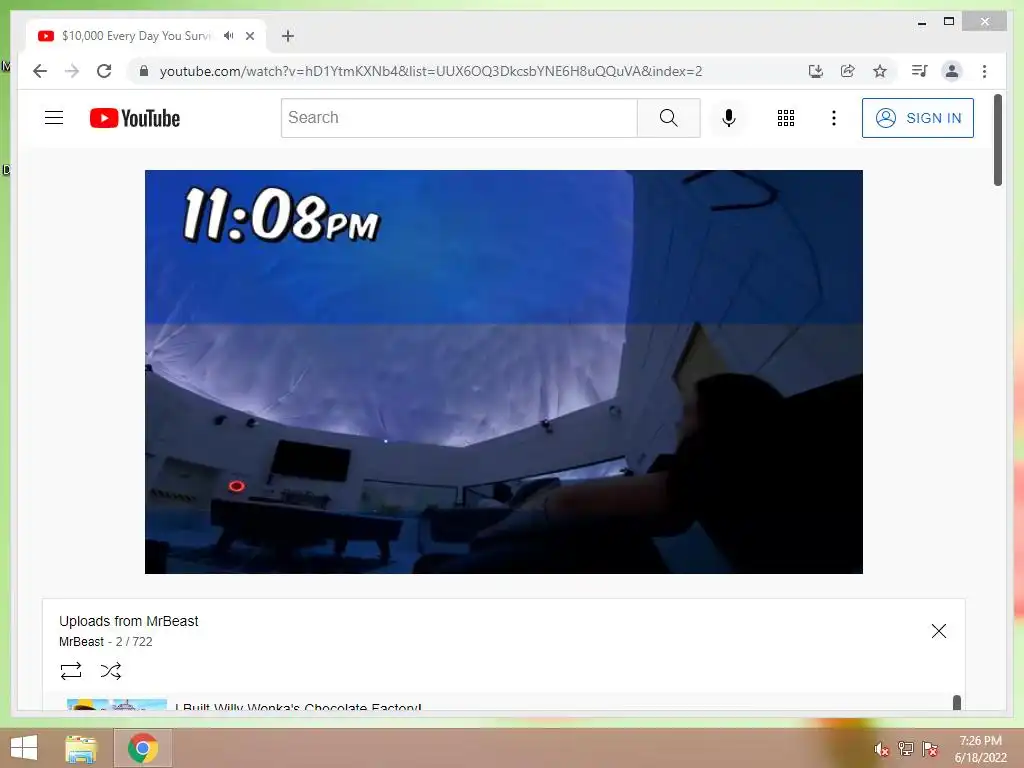Open the Action Center flag icon
This screenshot has height=768, width=1024.
click(930, 749)
